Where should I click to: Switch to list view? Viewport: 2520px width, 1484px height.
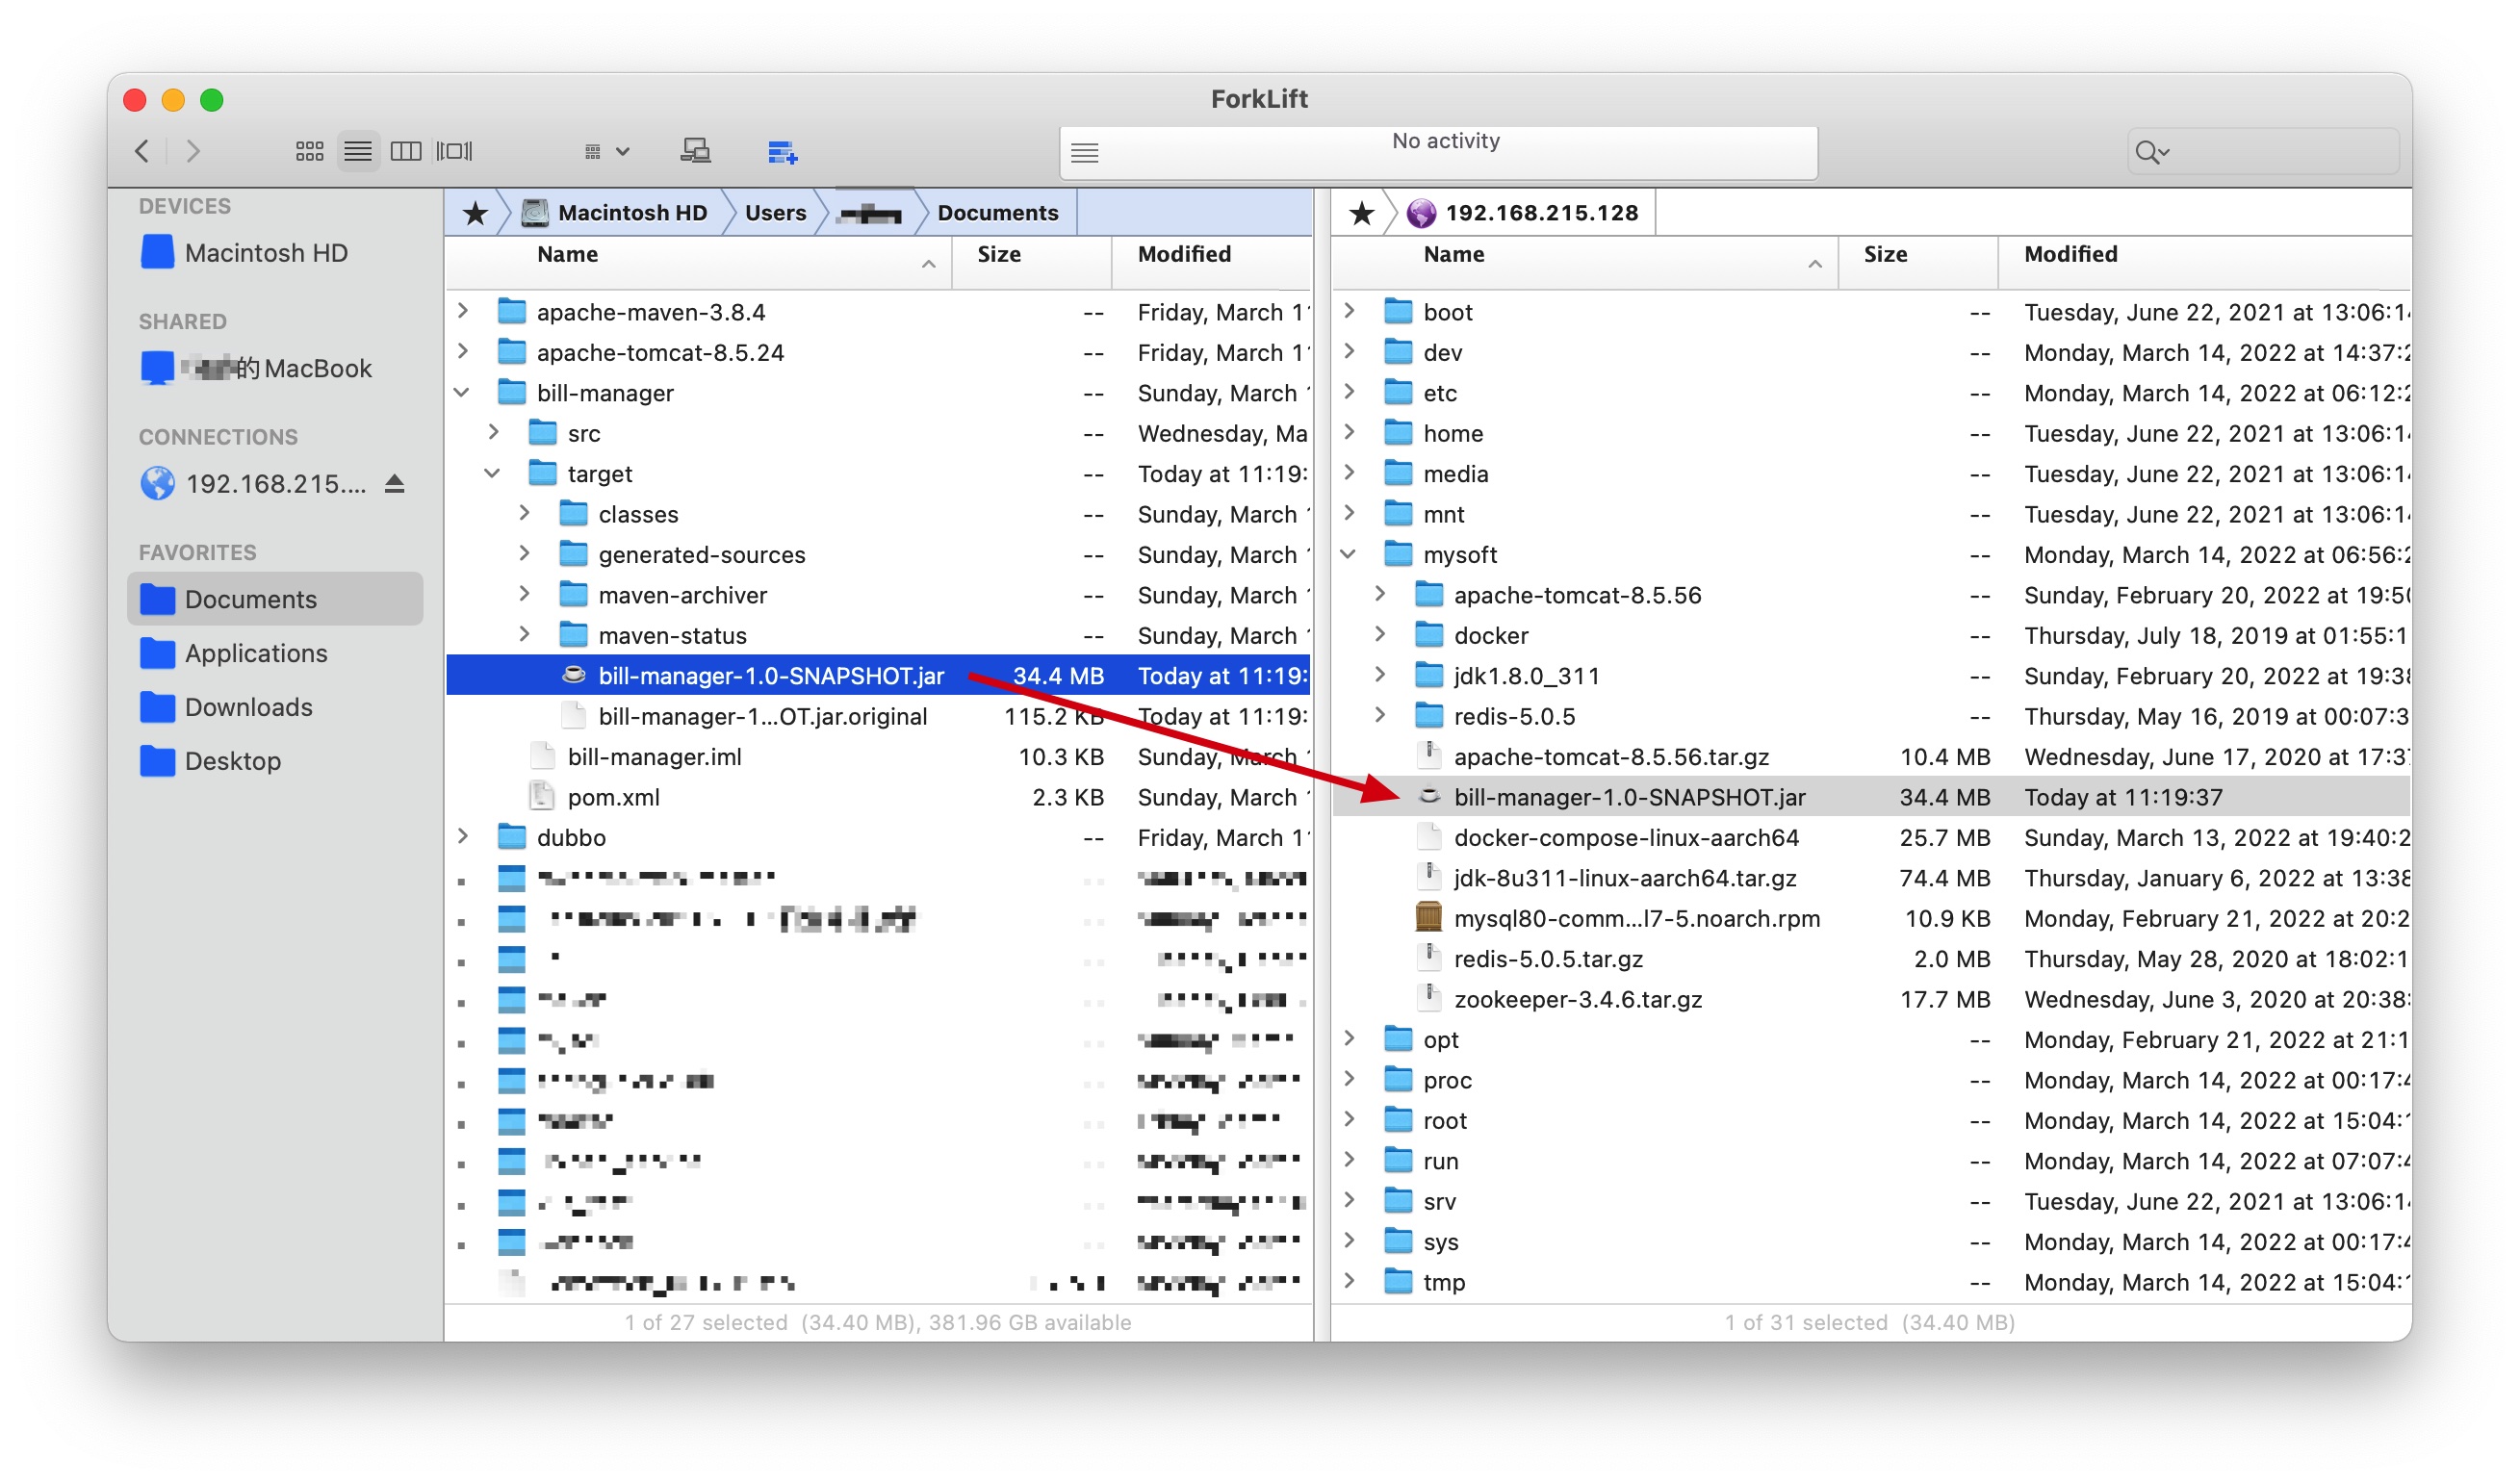point(358,151)
